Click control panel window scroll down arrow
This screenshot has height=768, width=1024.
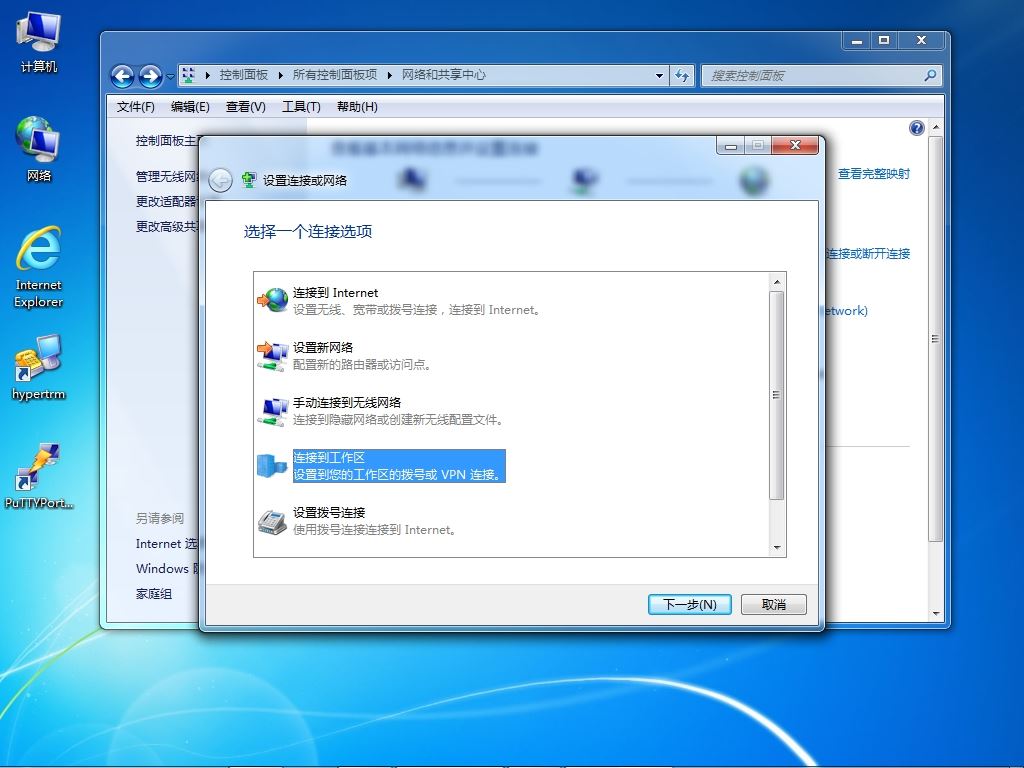[x=936, y=613]
